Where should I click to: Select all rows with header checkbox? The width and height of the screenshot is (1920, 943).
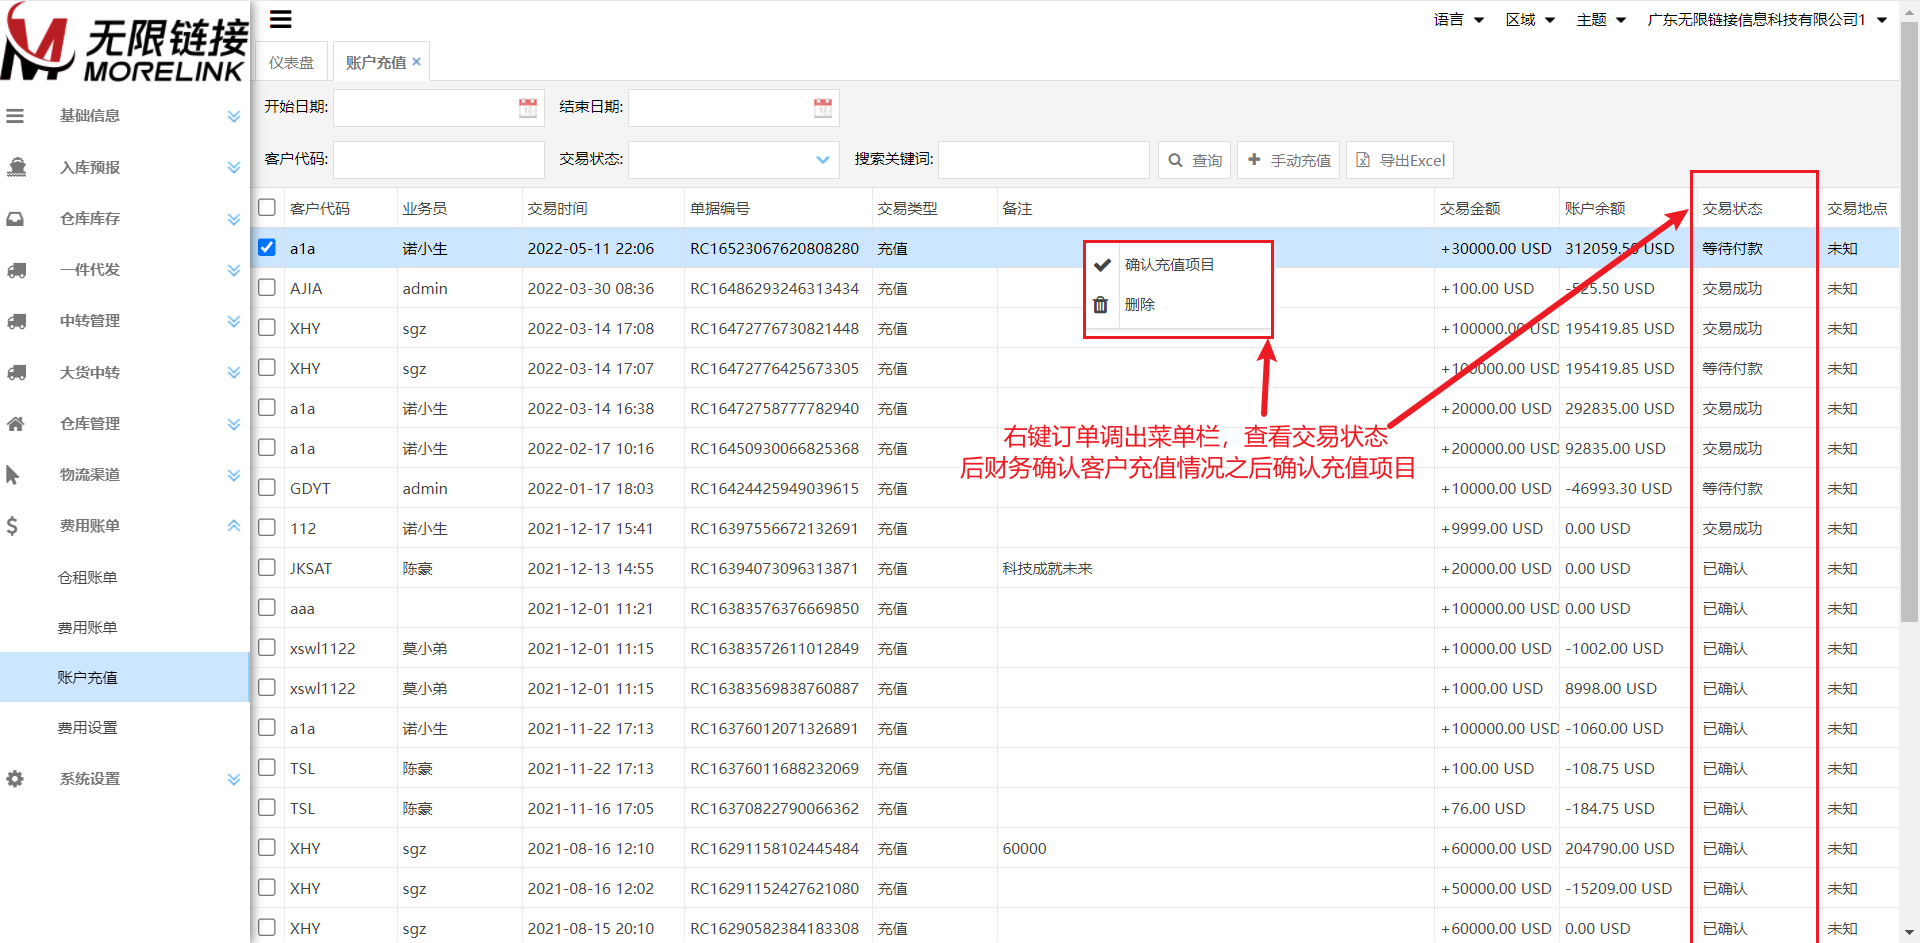point(267,207)
